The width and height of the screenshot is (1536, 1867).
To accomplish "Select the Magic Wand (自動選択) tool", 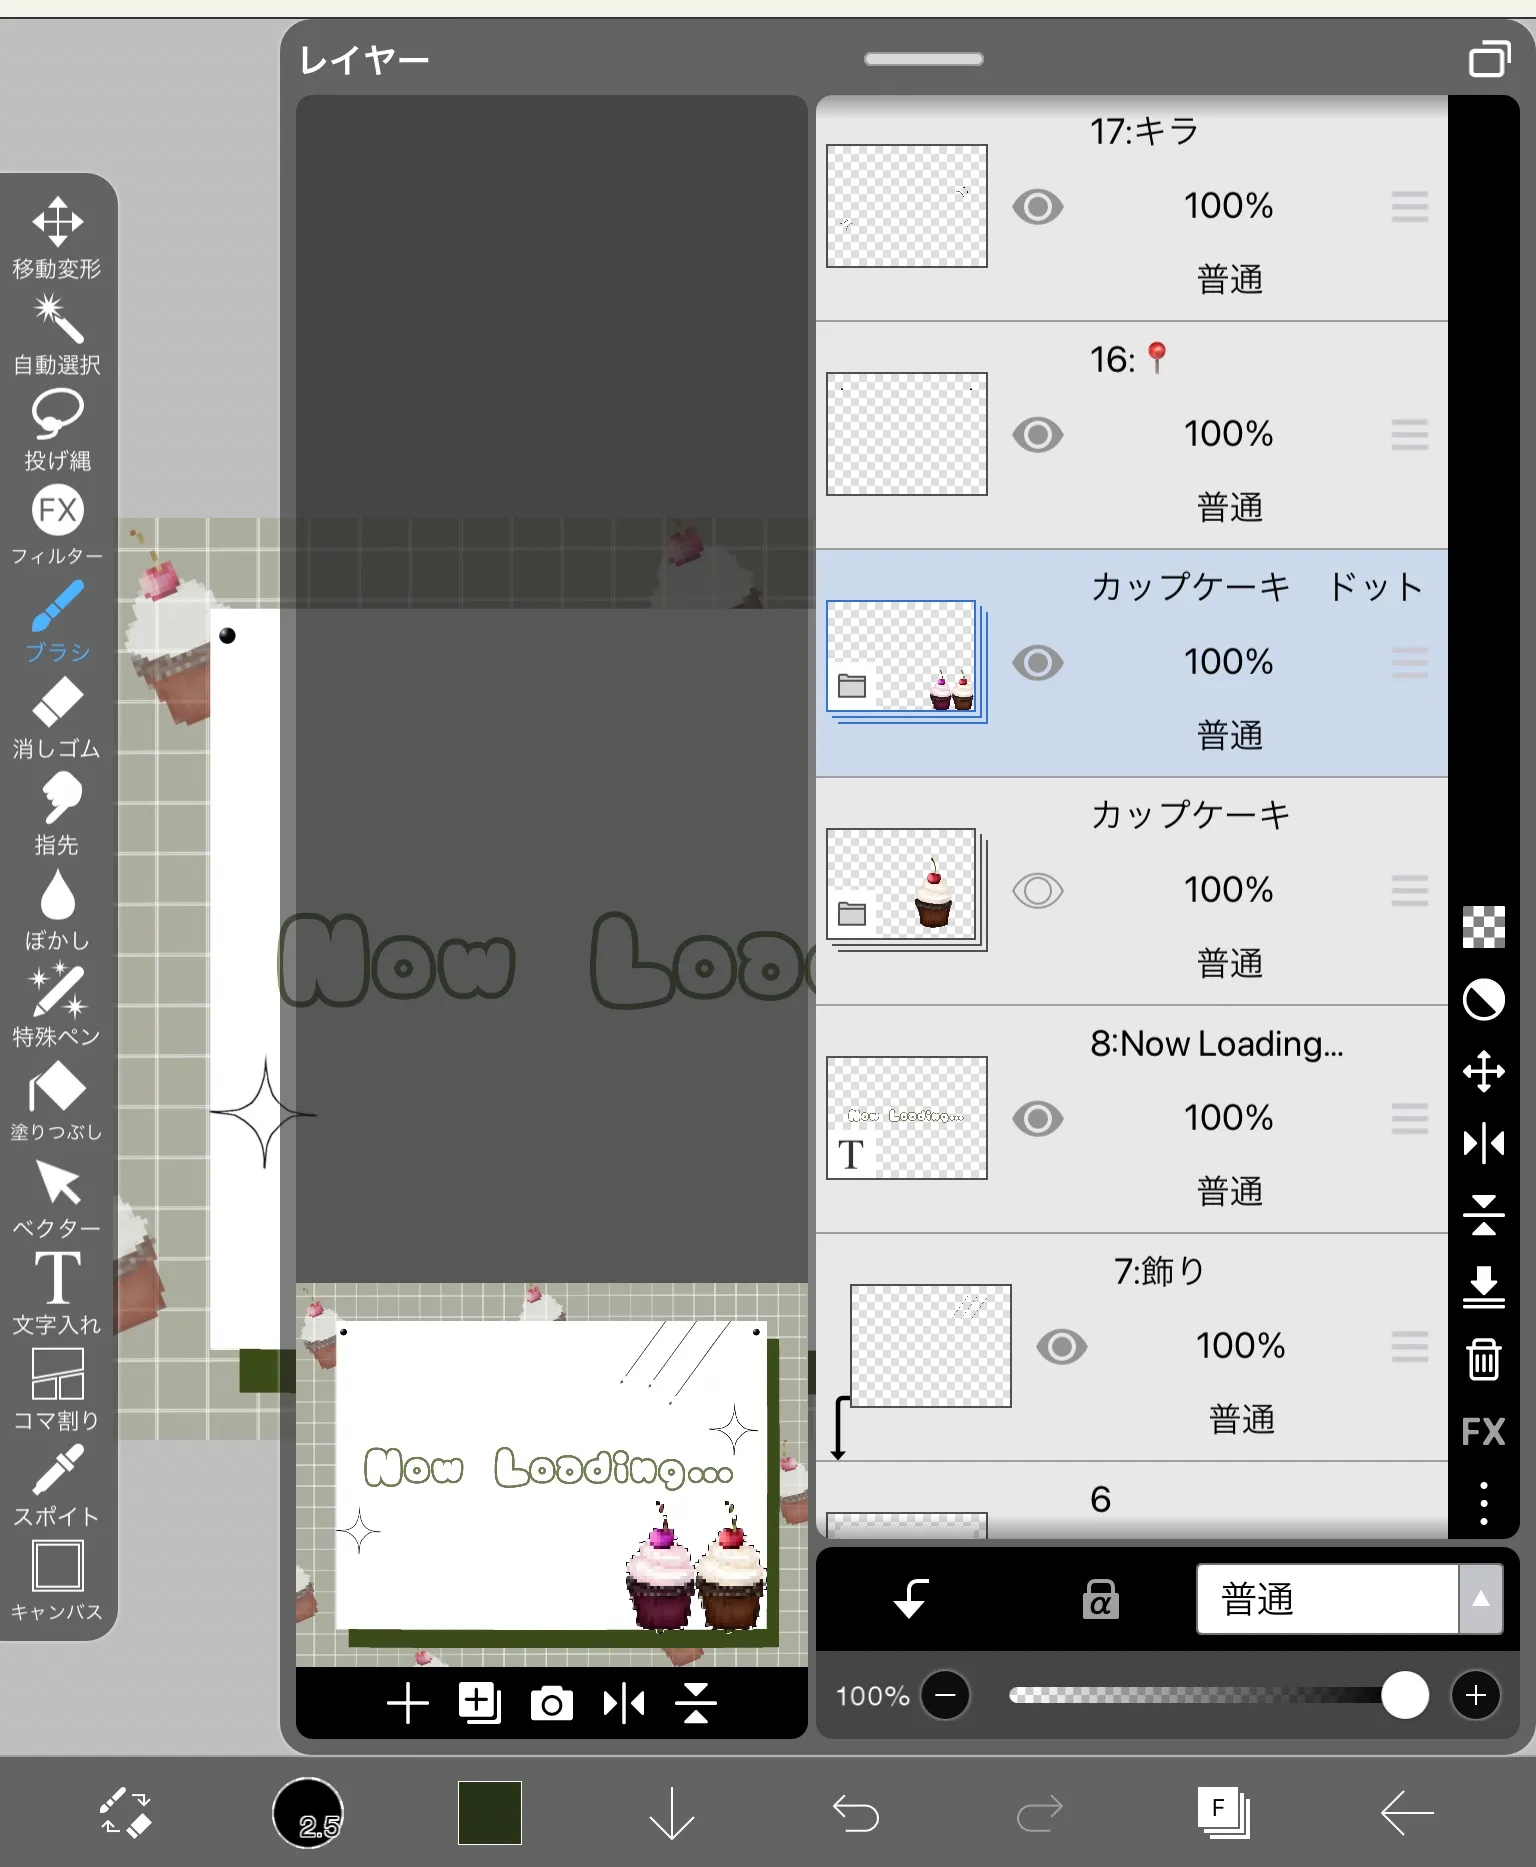I will pyautogui.click(x=57, y=333).
